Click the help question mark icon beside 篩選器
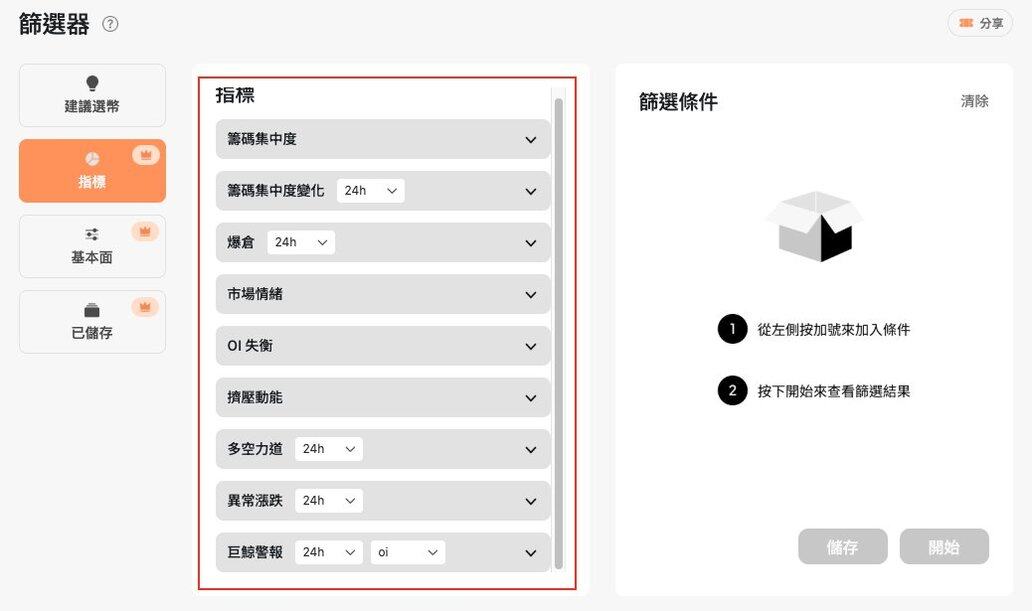 [110, 24]
